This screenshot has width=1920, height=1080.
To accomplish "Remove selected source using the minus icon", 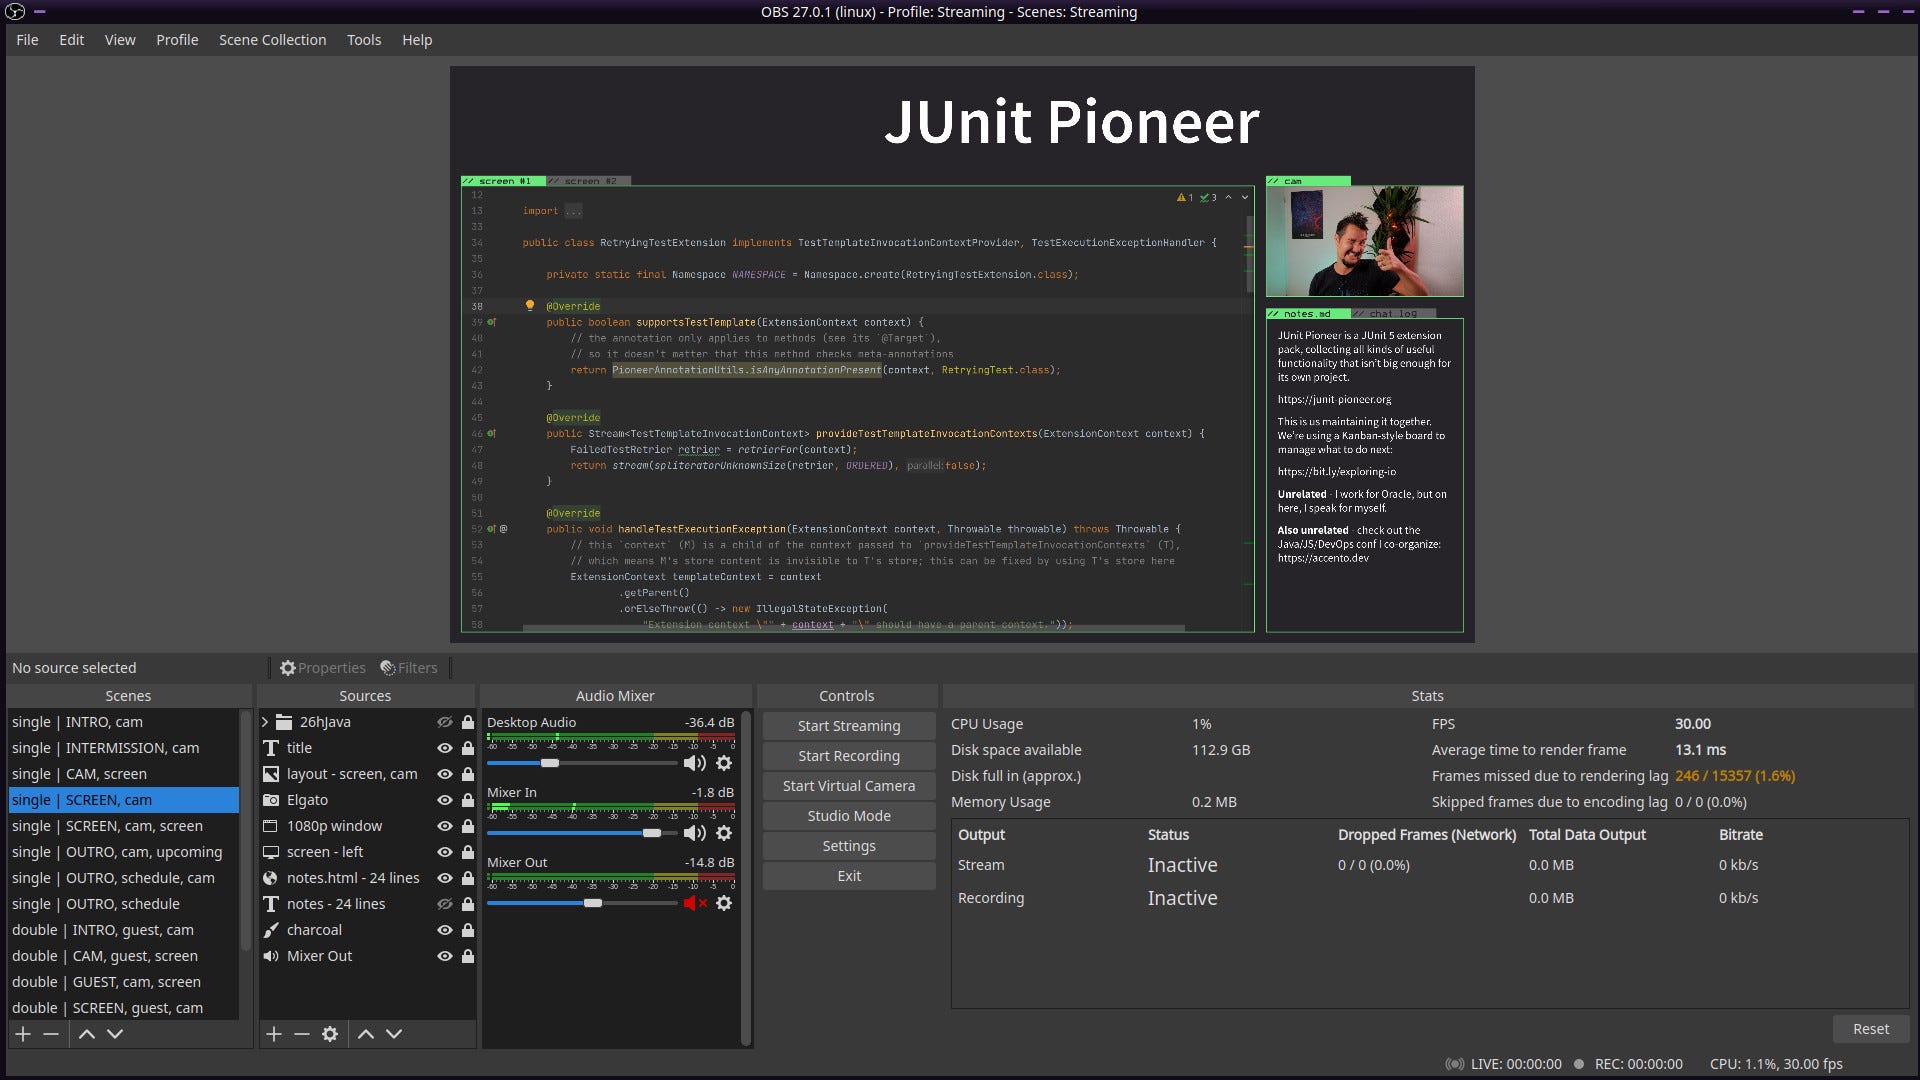I will tap(302, 1034).
